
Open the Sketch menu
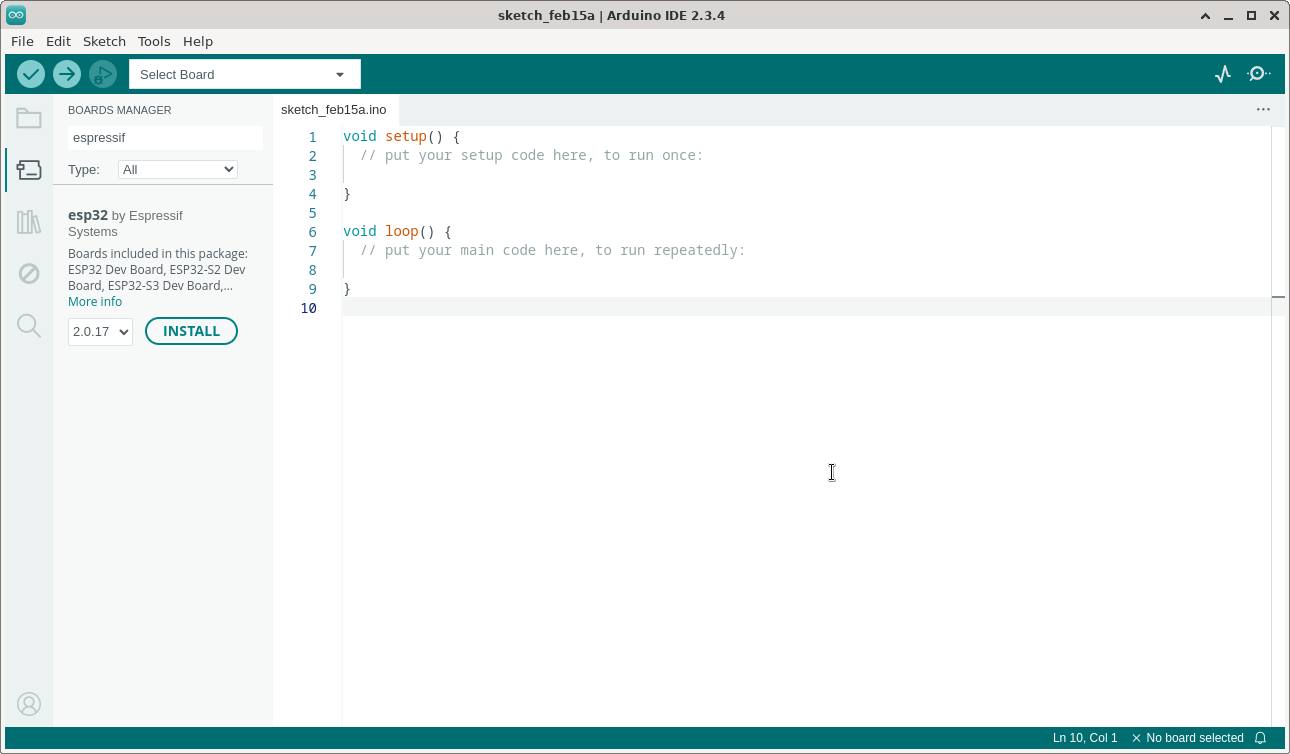click(104, 41)
